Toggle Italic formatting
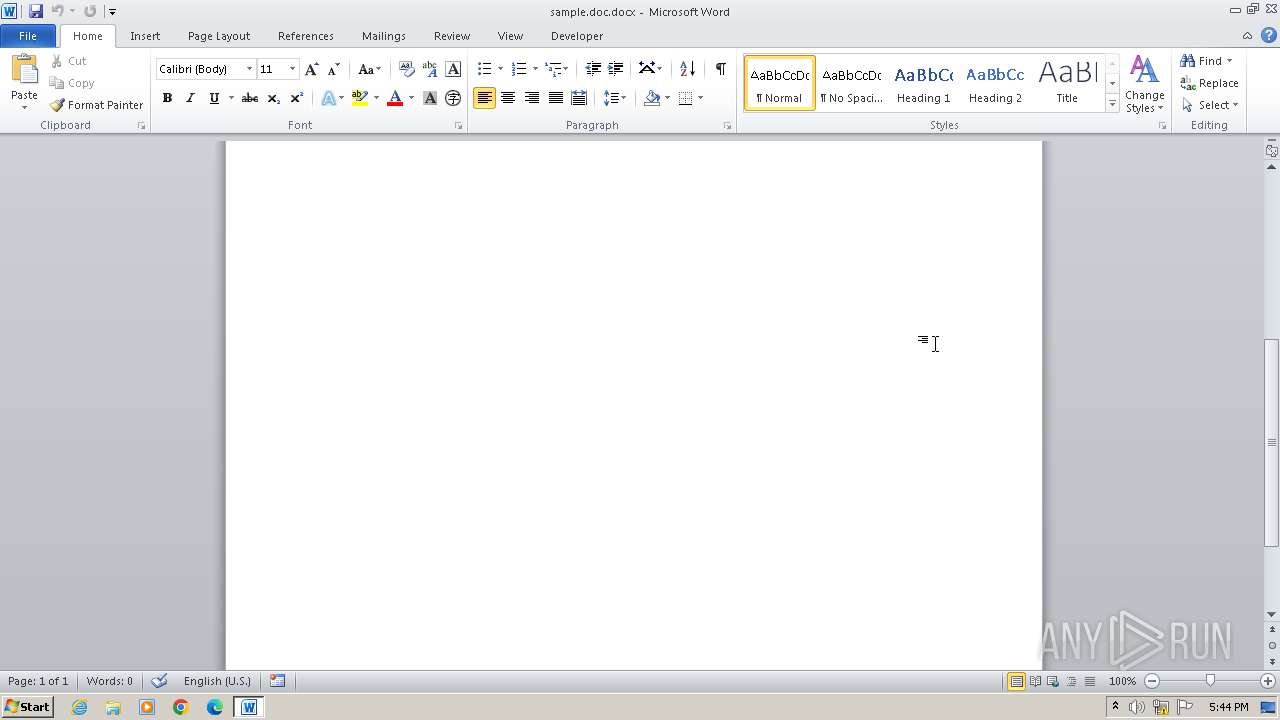1280x720 pixels. click(x=190, y=98)
